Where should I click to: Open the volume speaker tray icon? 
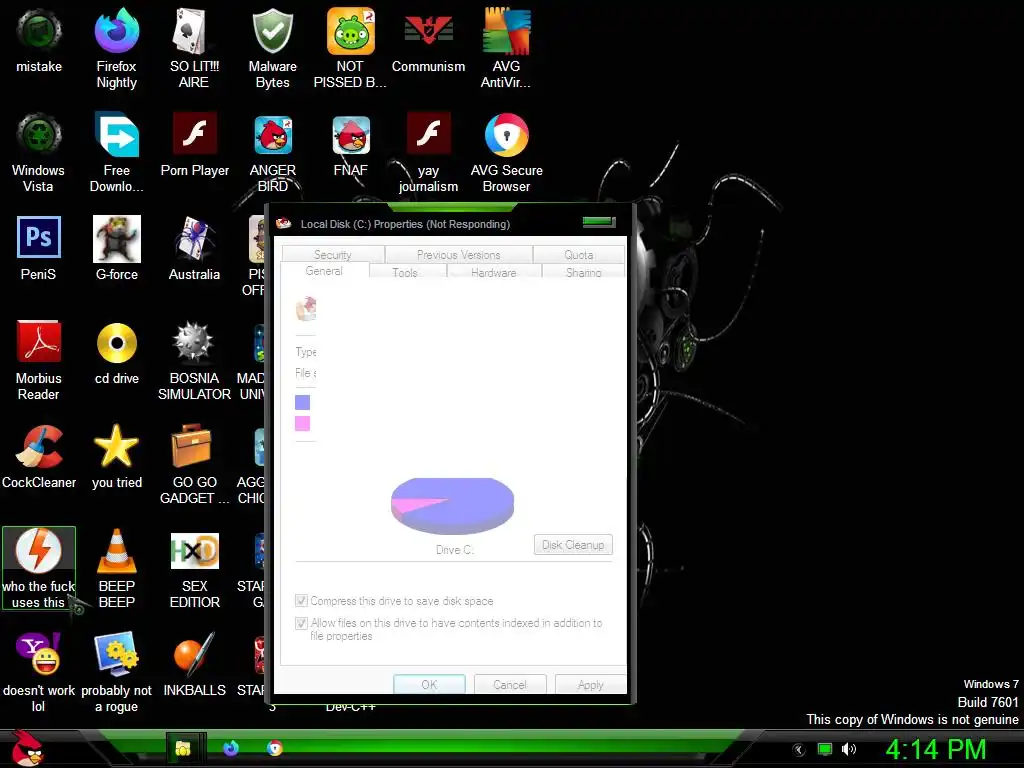click(x=848, y=749)
